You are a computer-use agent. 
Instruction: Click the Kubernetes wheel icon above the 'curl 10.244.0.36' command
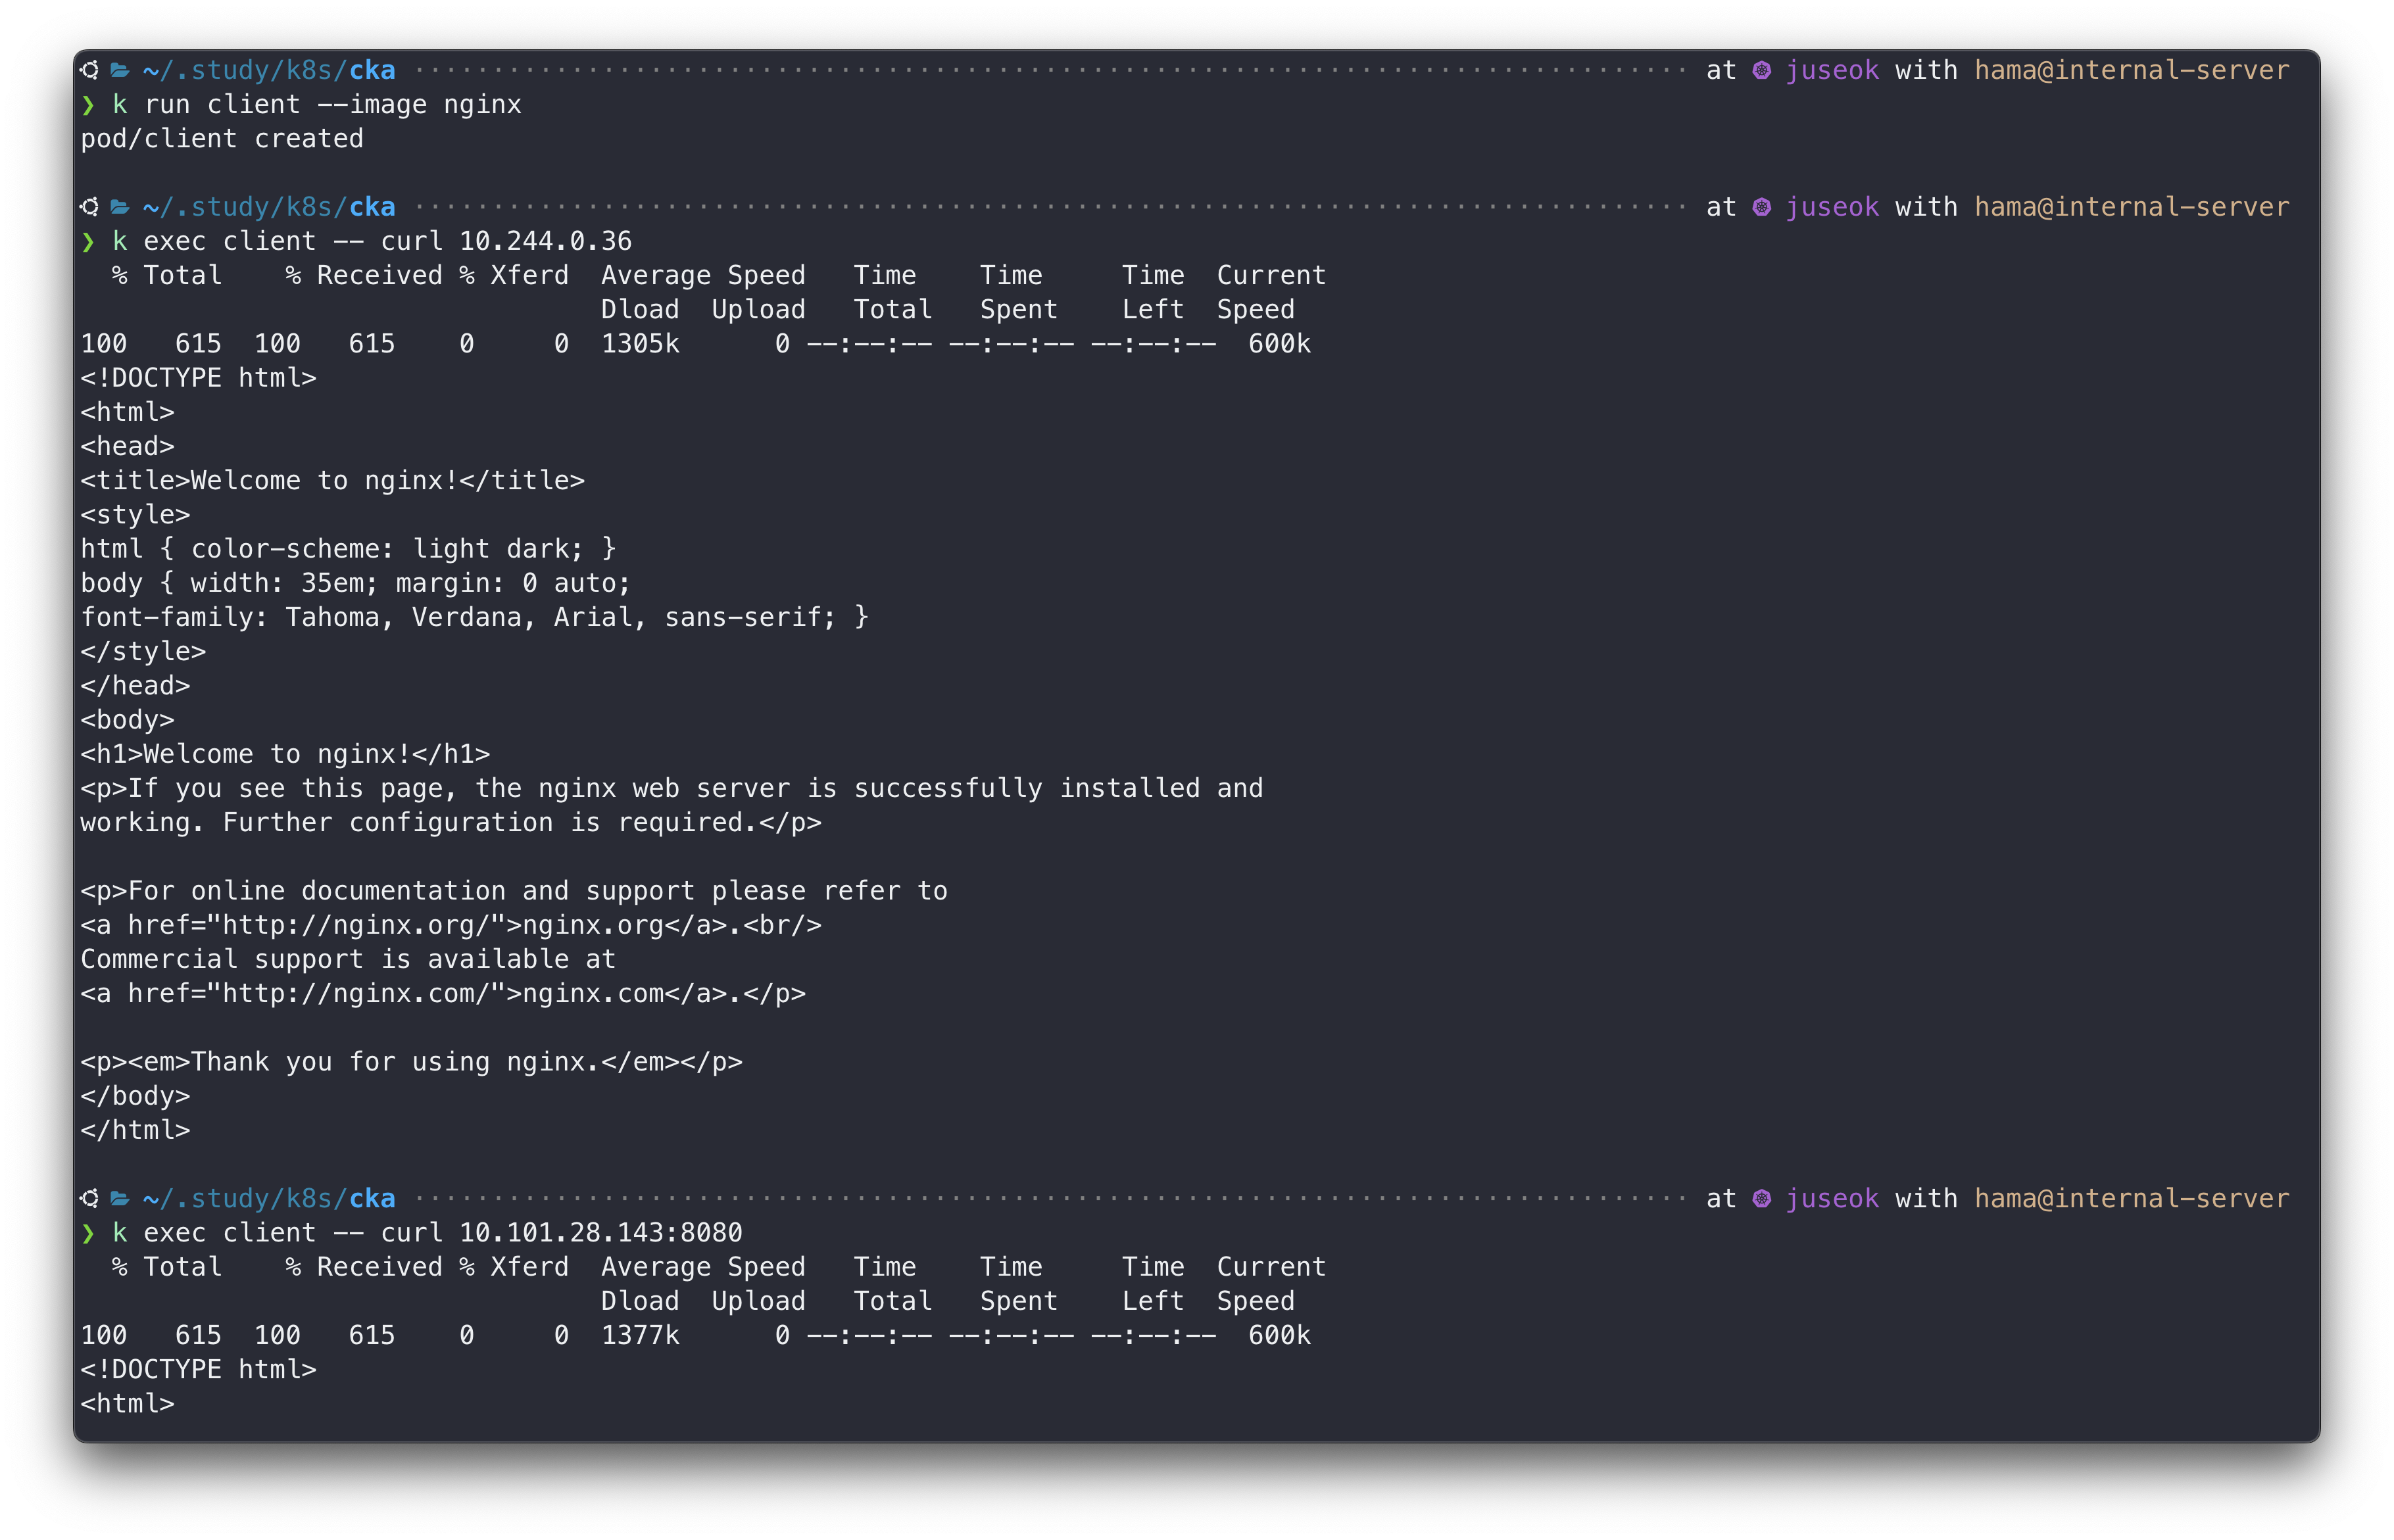click(x=1762, y=207)
